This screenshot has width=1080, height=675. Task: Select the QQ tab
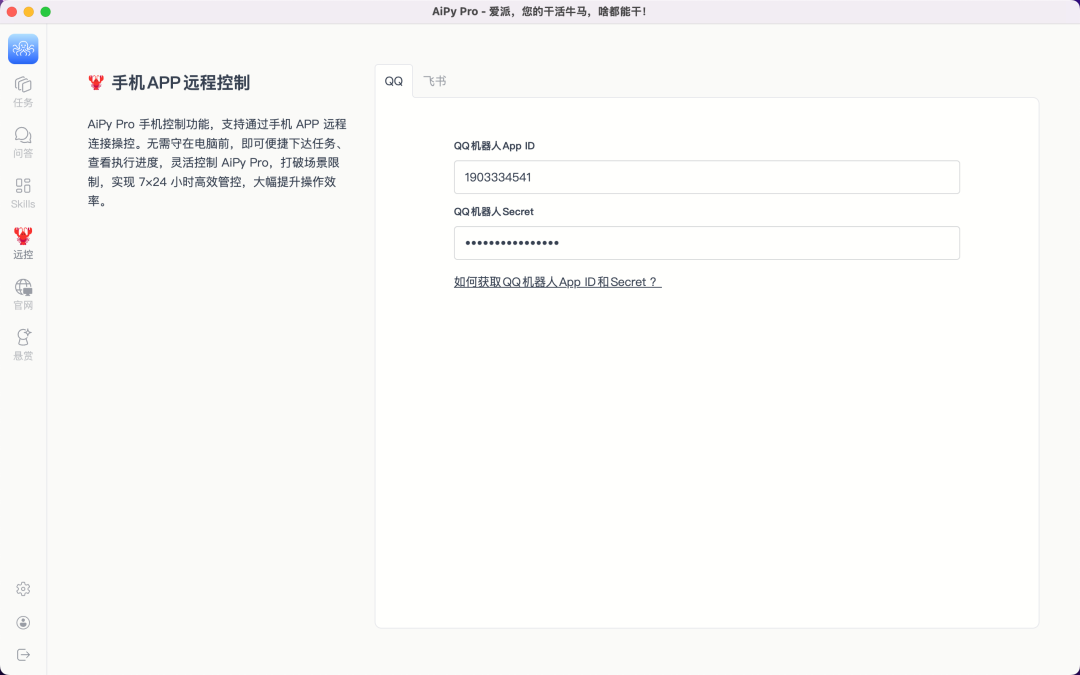[393, 80]
